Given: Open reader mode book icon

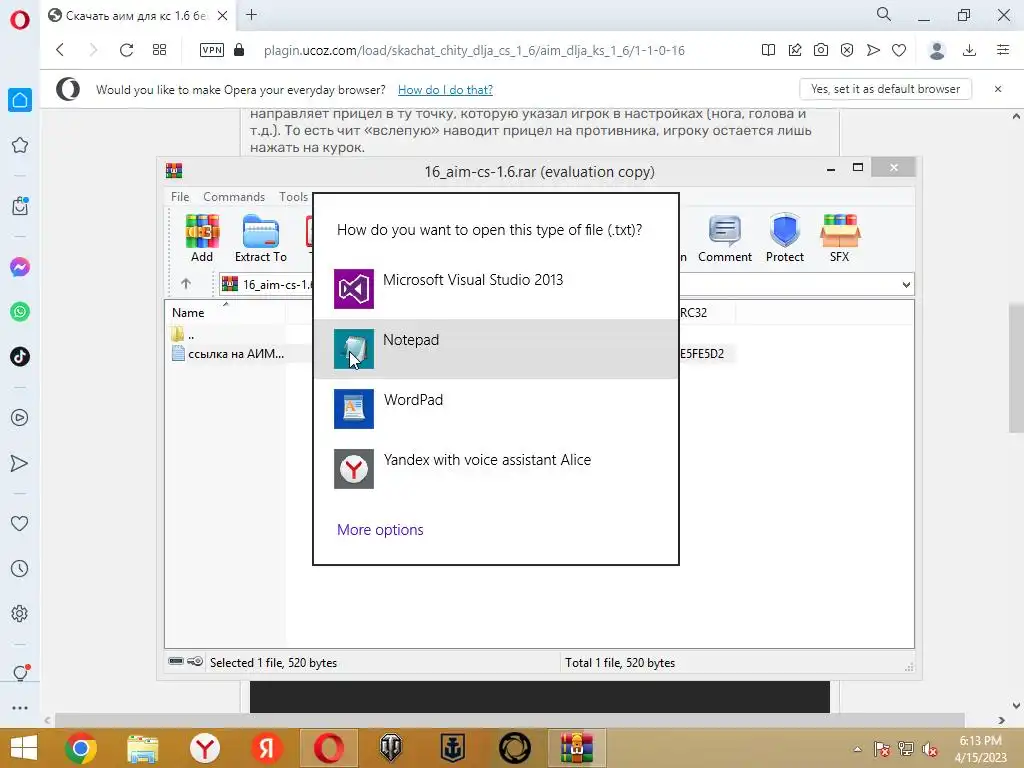Looking at the screenshot, I should pos(769,50).
